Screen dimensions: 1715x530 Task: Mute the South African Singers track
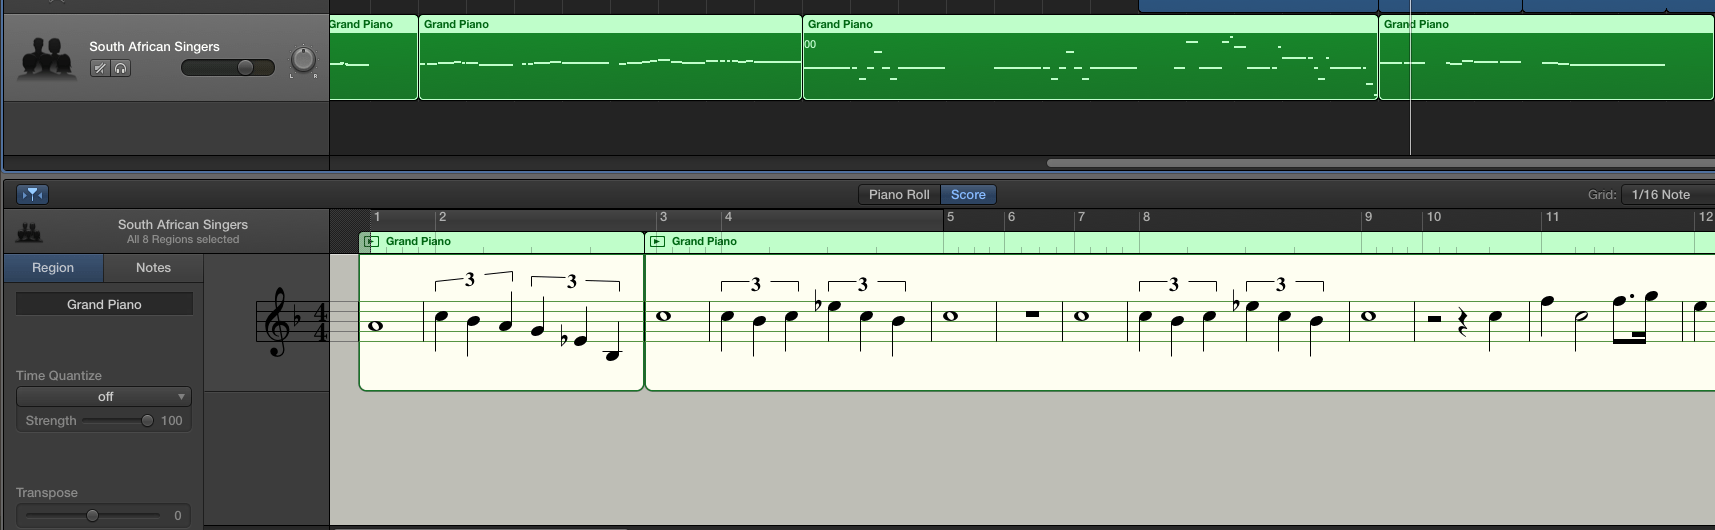coord(100,68)
